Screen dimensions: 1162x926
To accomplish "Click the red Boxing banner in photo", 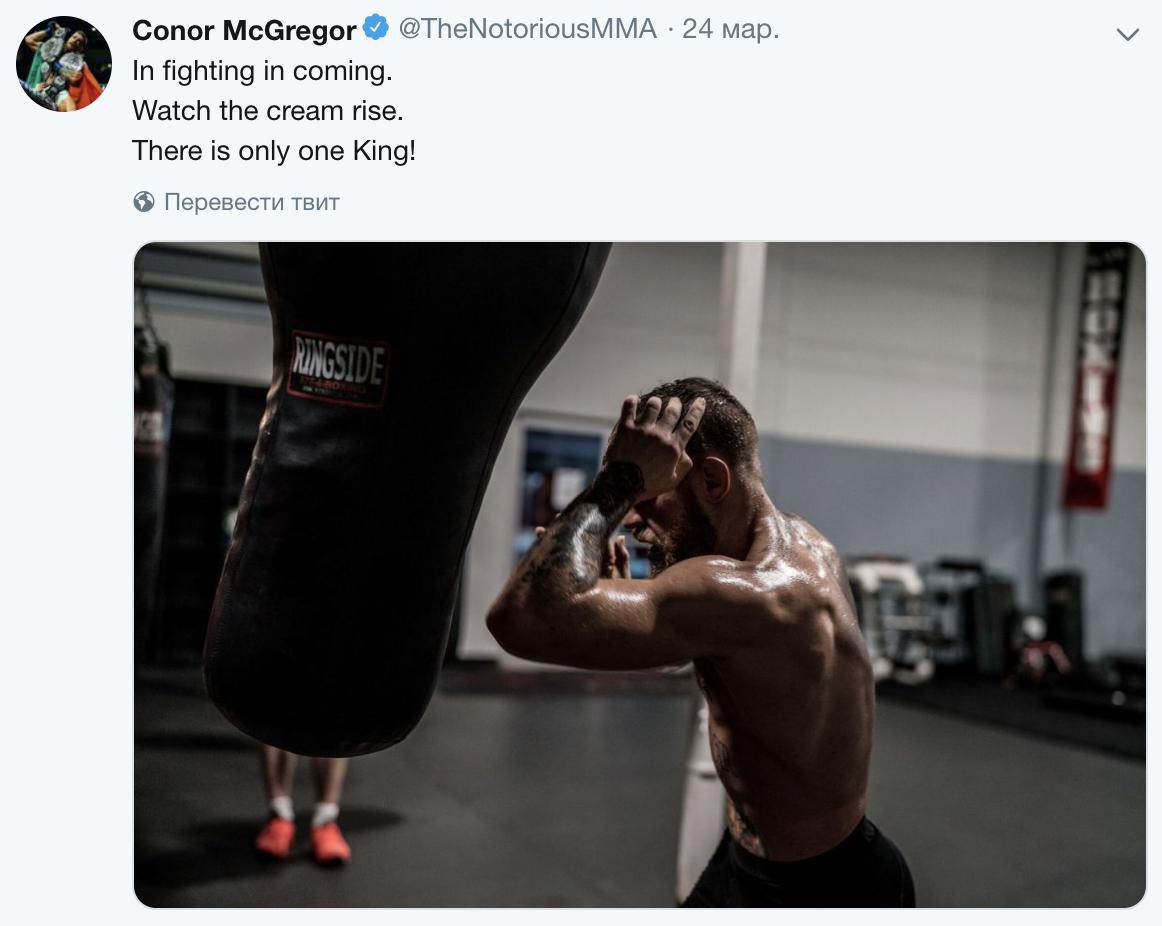I will pos(1096,376).
